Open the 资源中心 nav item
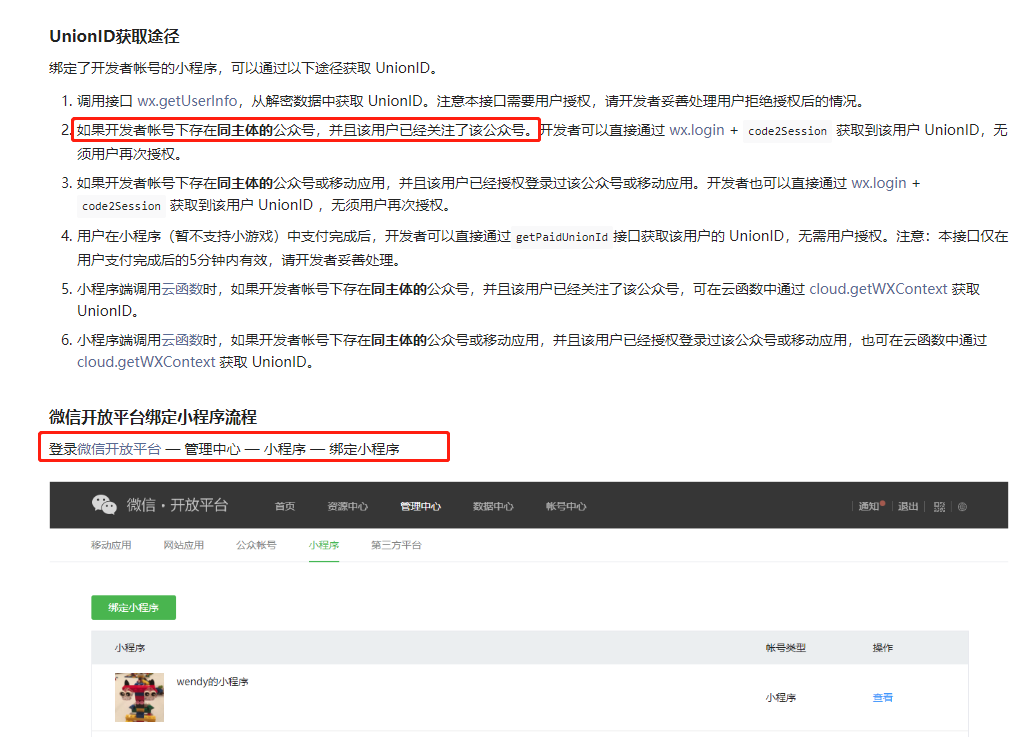 click(348, 506)
